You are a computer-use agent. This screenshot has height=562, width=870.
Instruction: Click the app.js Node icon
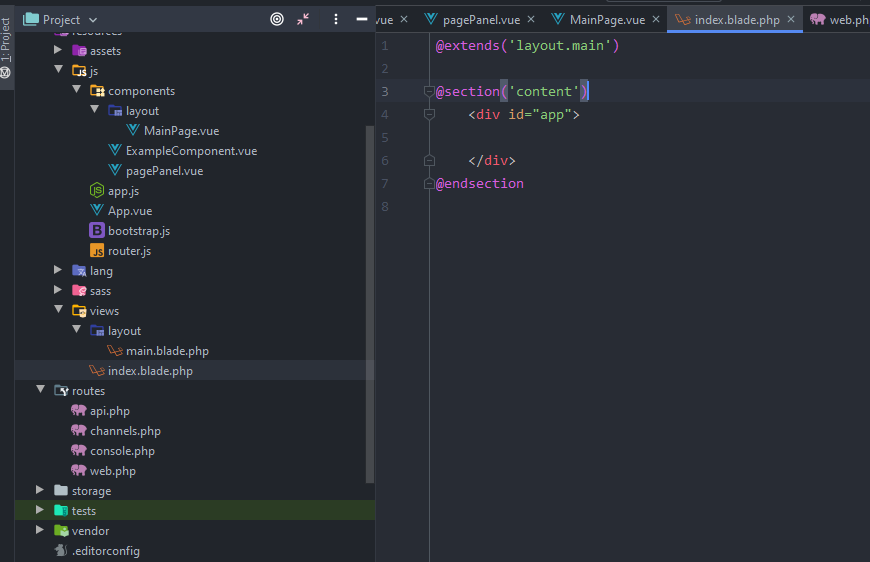(x=97, y=190)
